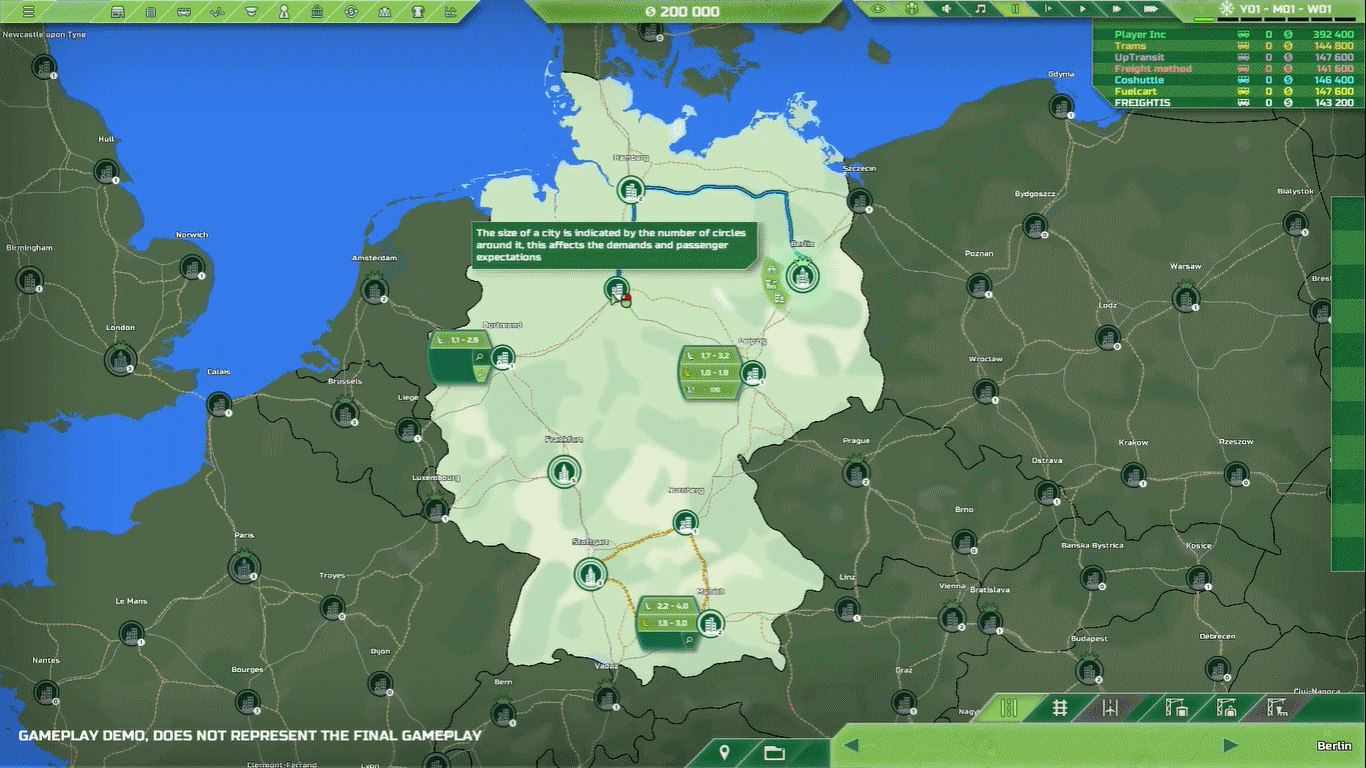Image resolution: width=1366 pixels, height=768 pixels.
Task: Click the money exchange cycle icon
Action: (x=351, y=11)
